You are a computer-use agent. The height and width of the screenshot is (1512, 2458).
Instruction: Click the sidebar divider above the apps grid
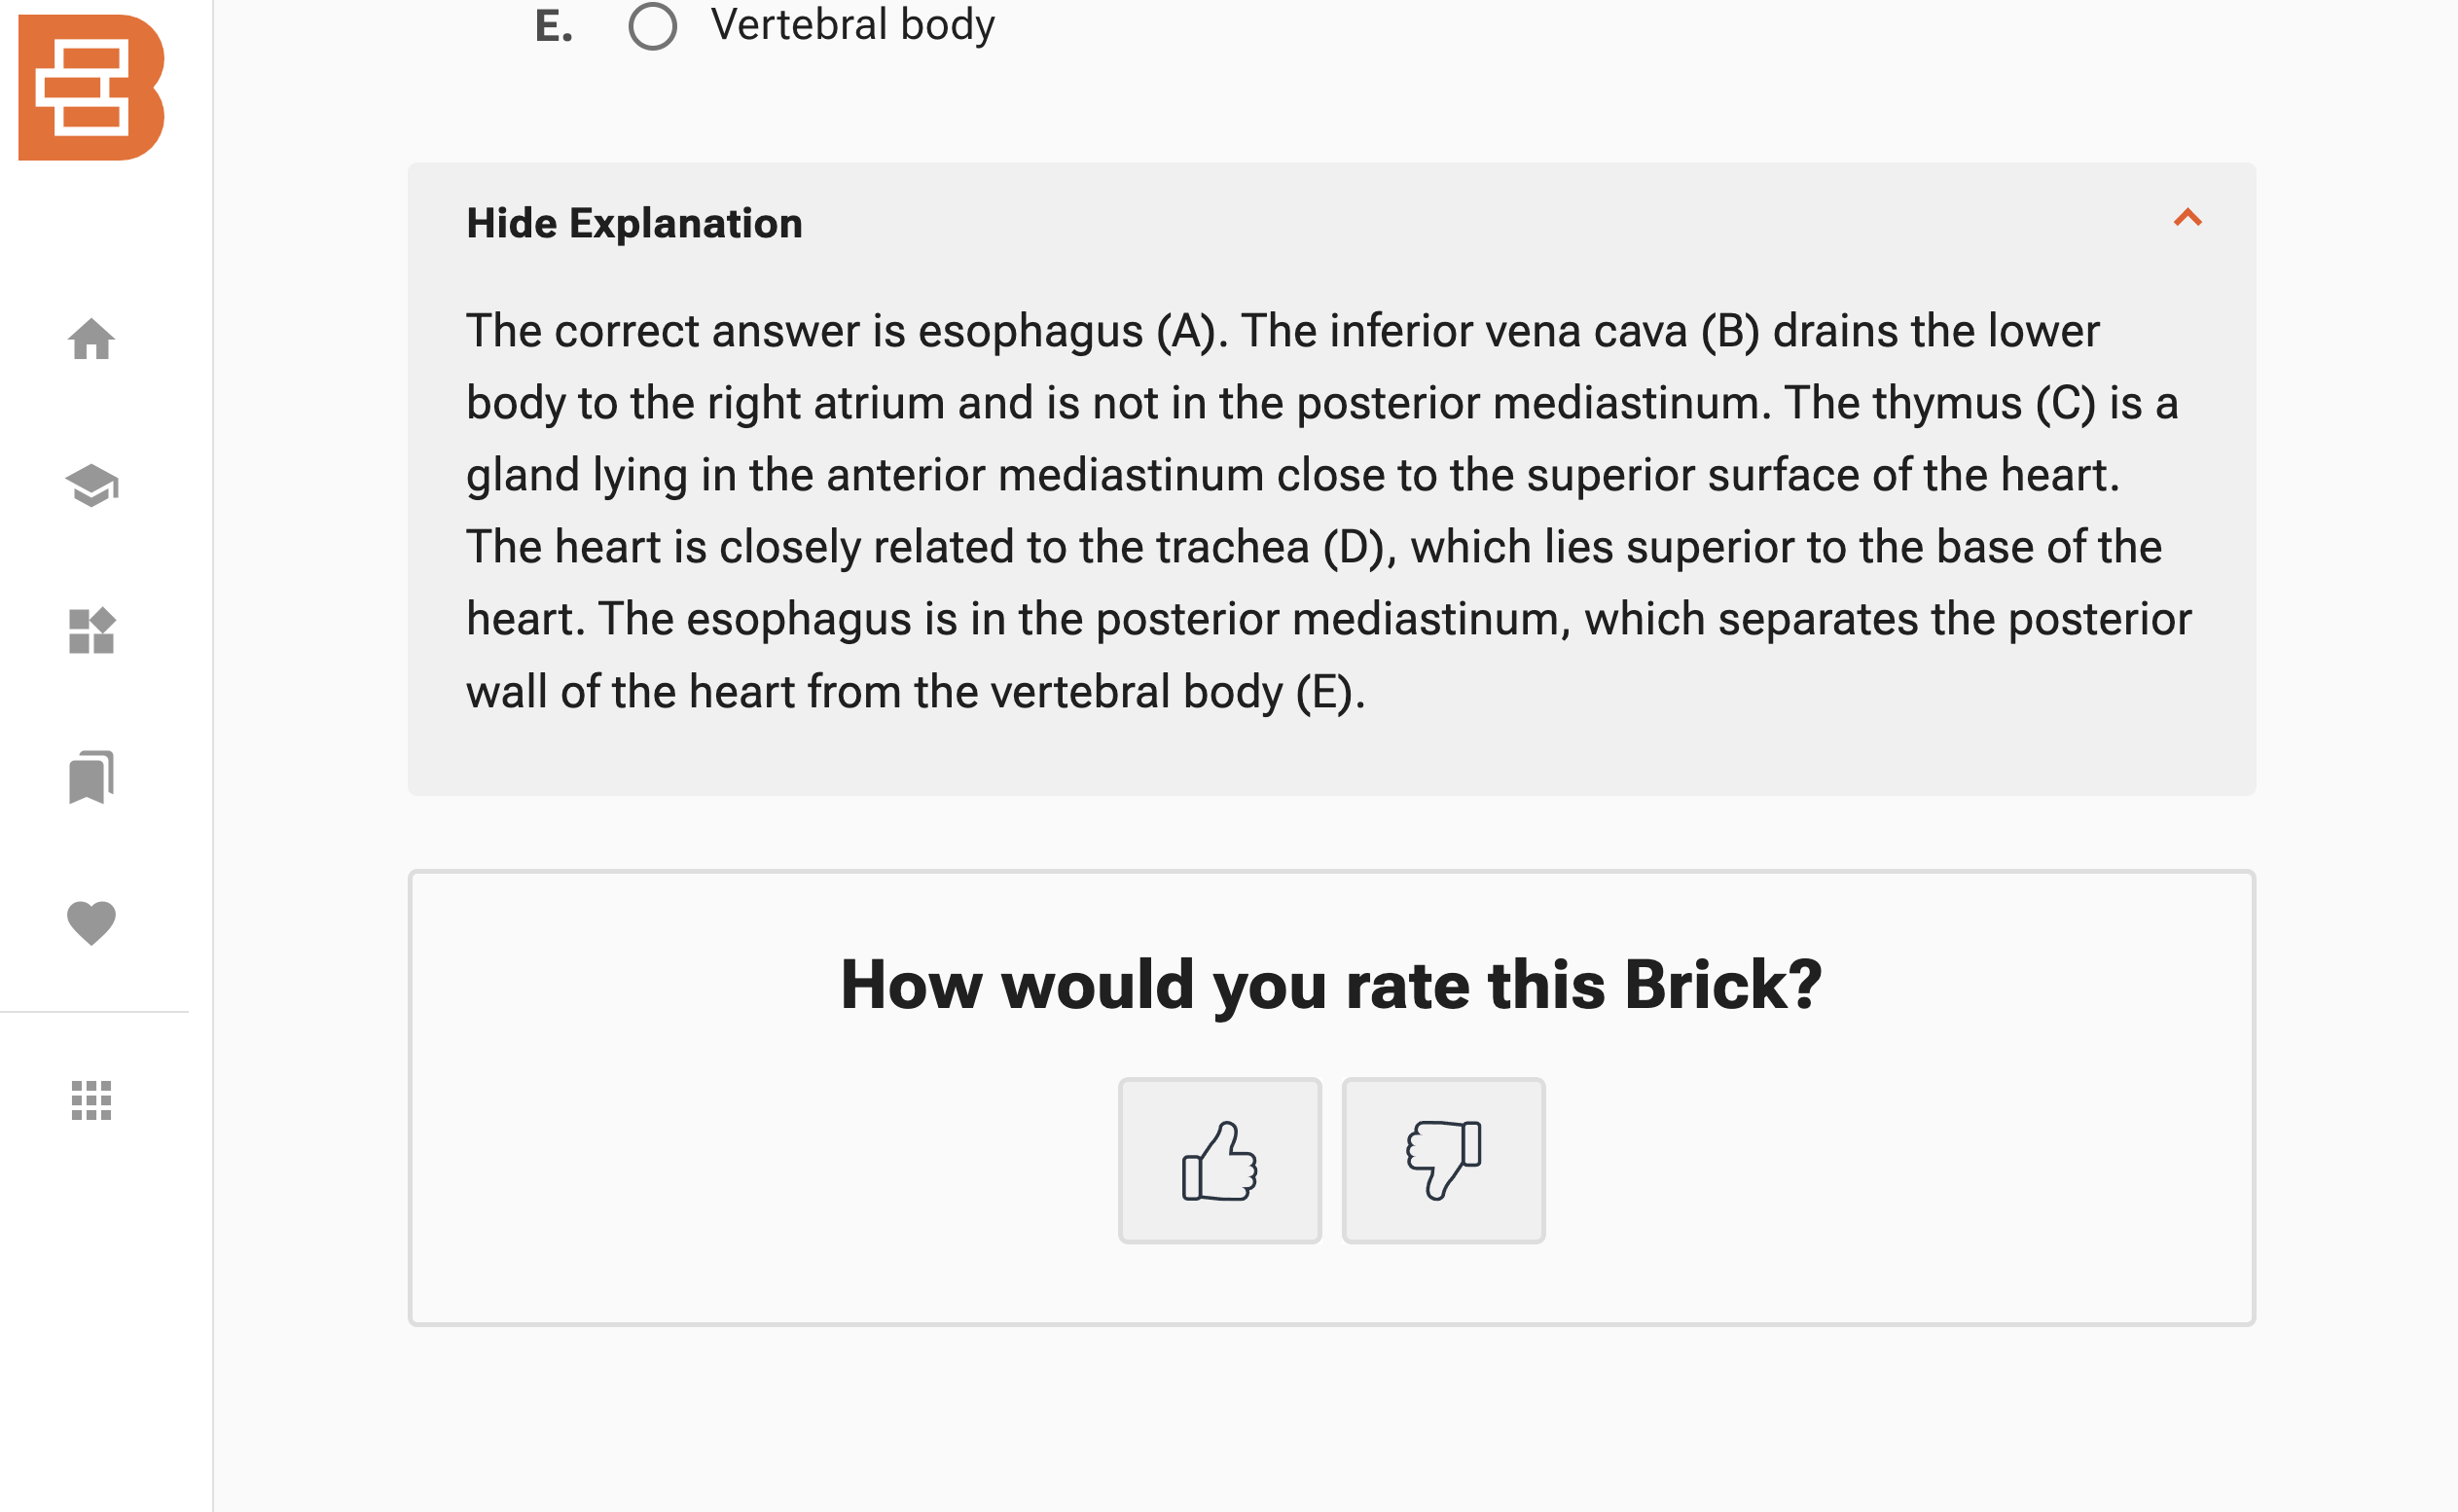point(94,1012)
